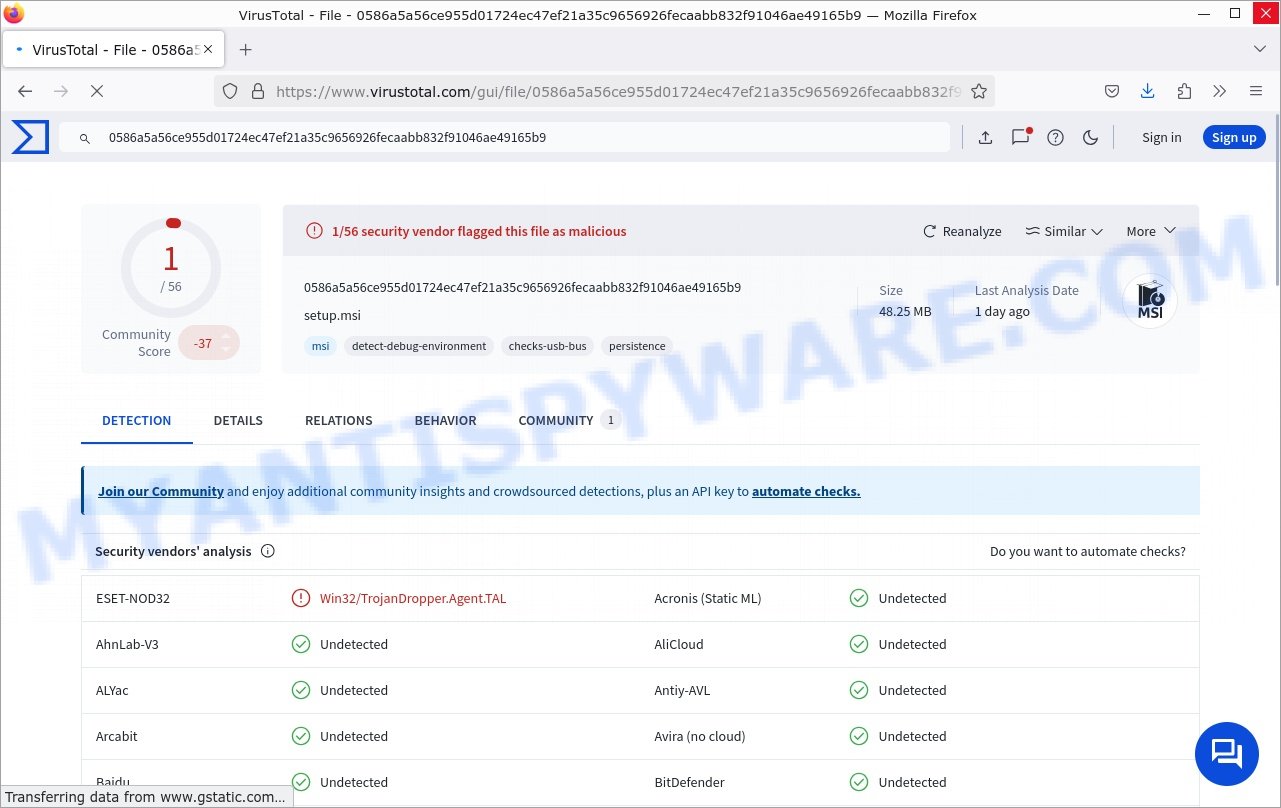
Task: Click the Win32/TrojanDropper.Agent.TAL detection text
Action: tap(413, 598)
